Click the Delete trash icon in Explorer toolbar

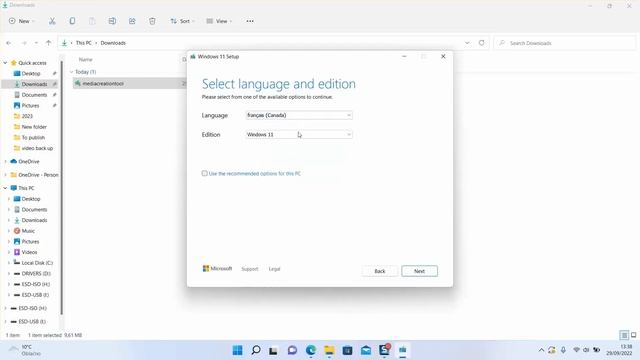point(152,21)
